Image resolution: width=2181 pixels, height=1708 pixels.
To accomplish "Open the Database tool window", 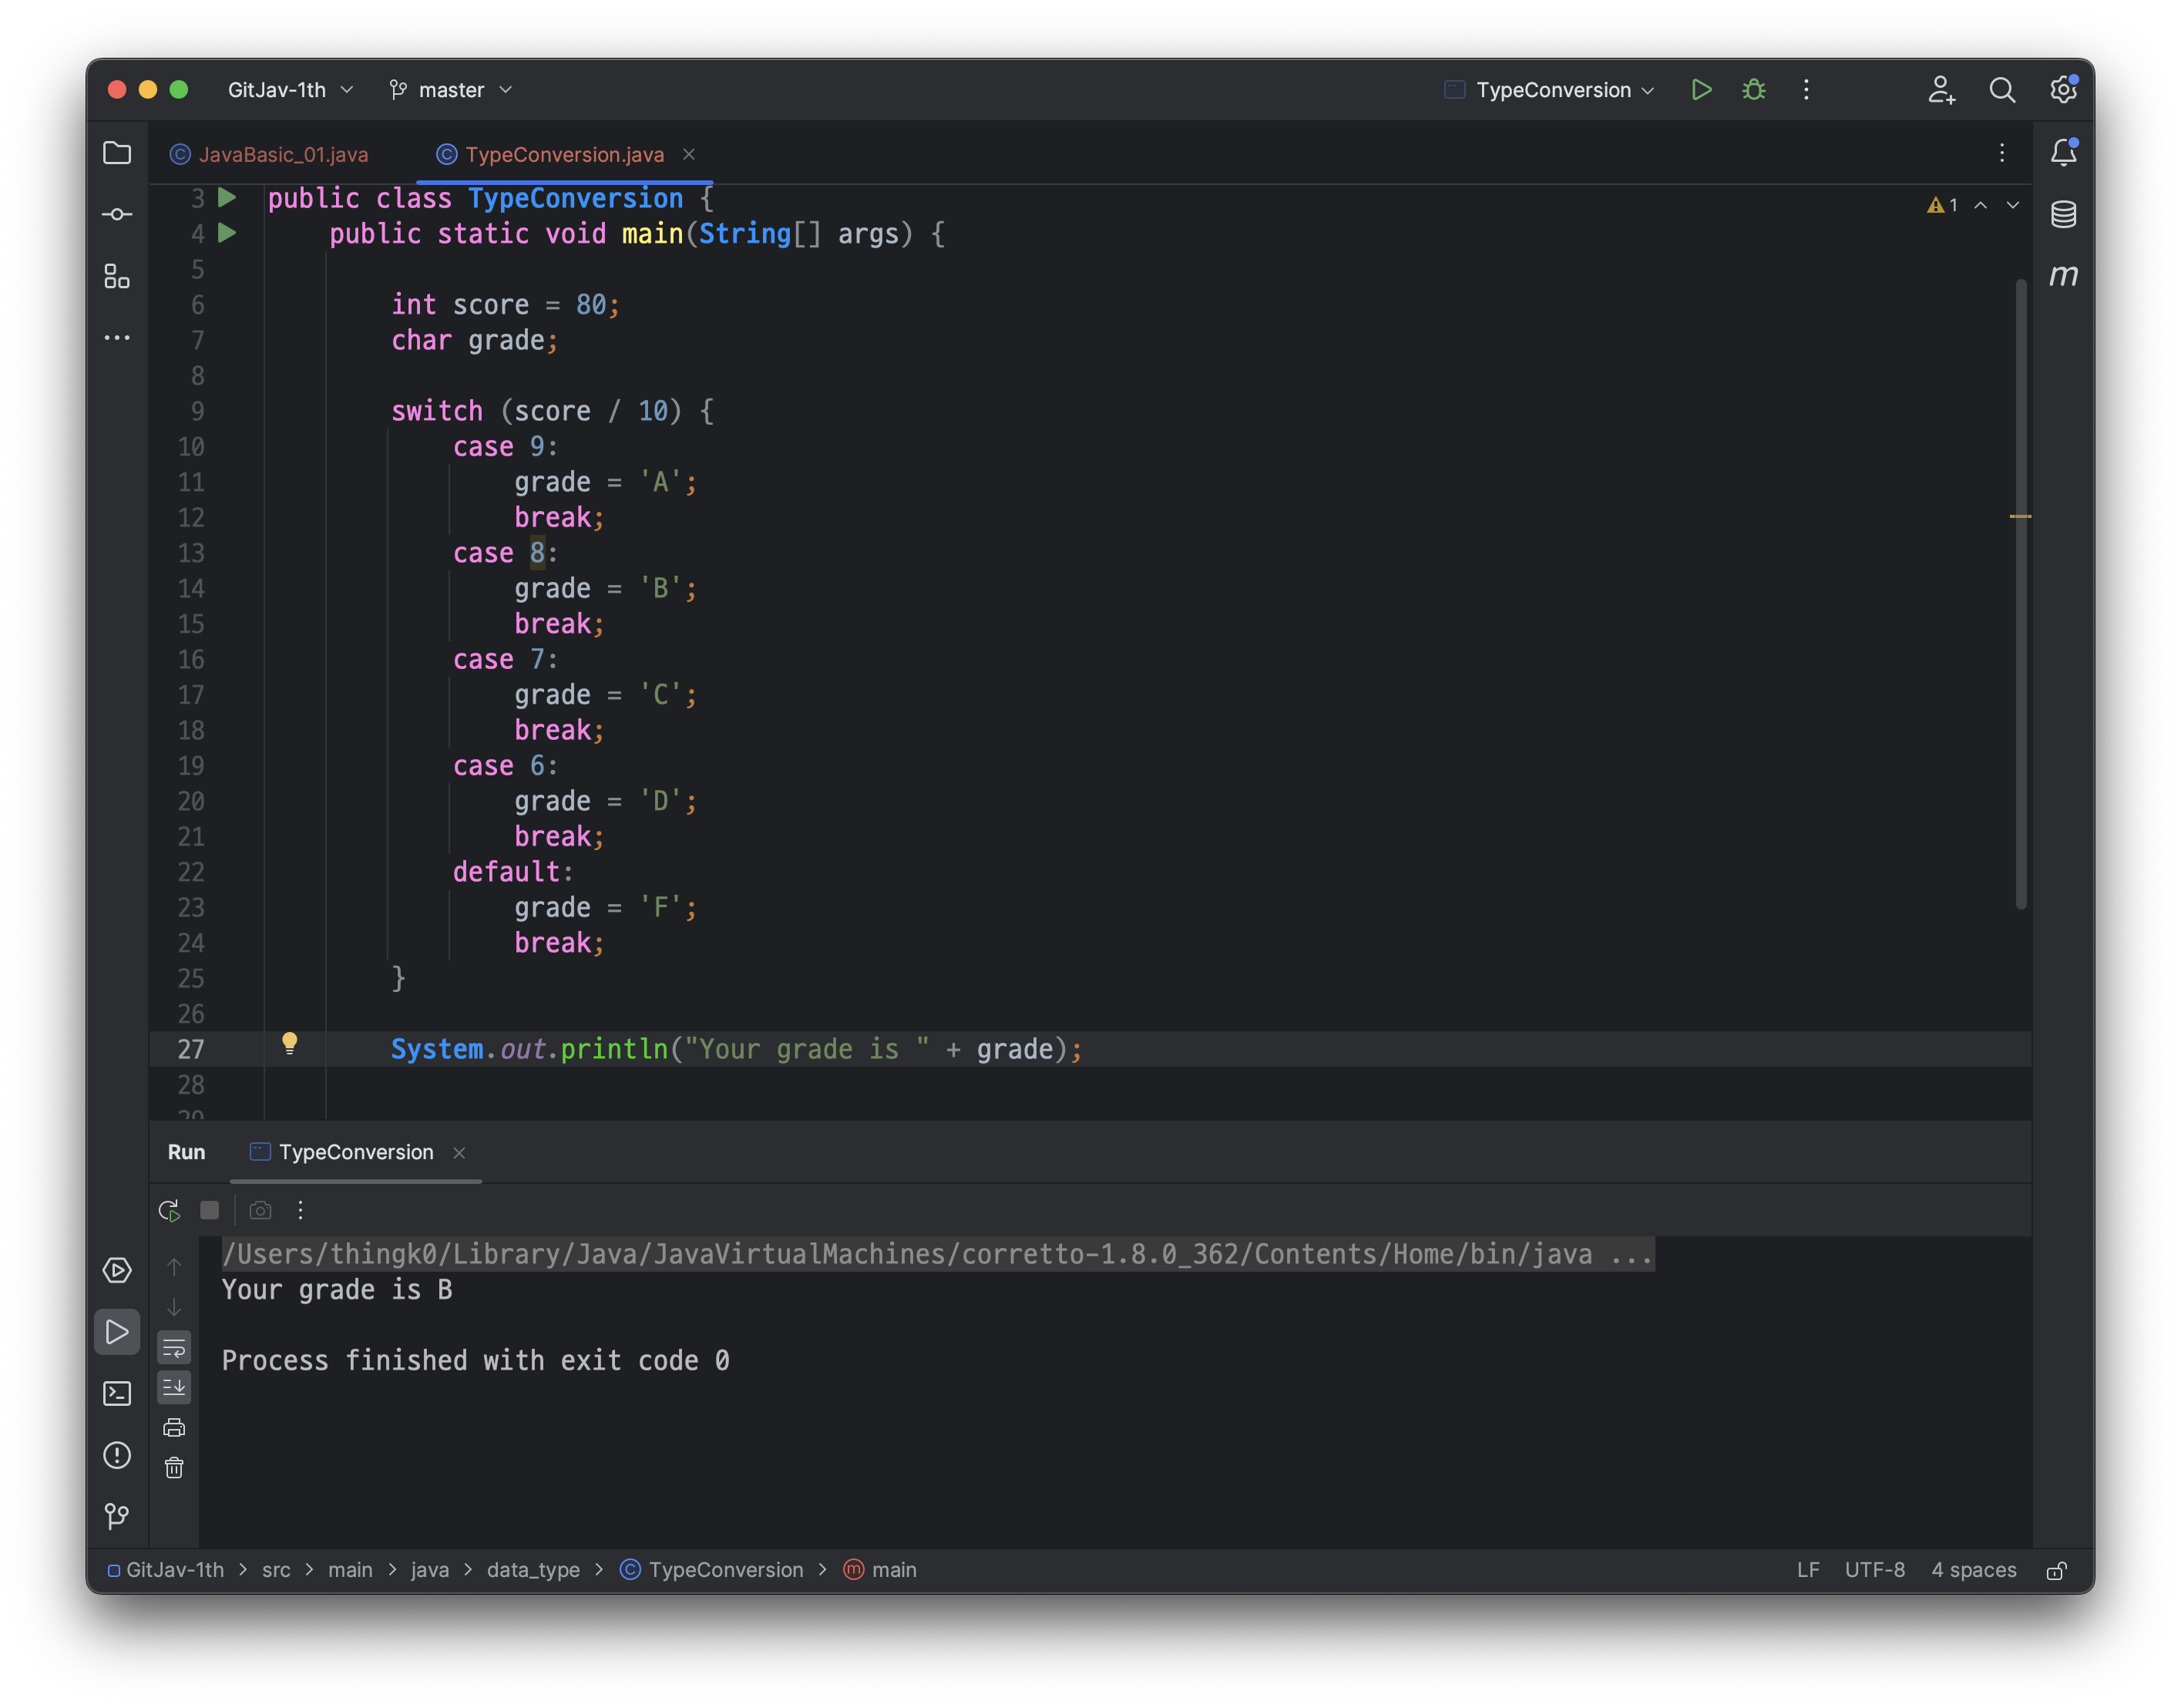I will tap(2063, 214).
